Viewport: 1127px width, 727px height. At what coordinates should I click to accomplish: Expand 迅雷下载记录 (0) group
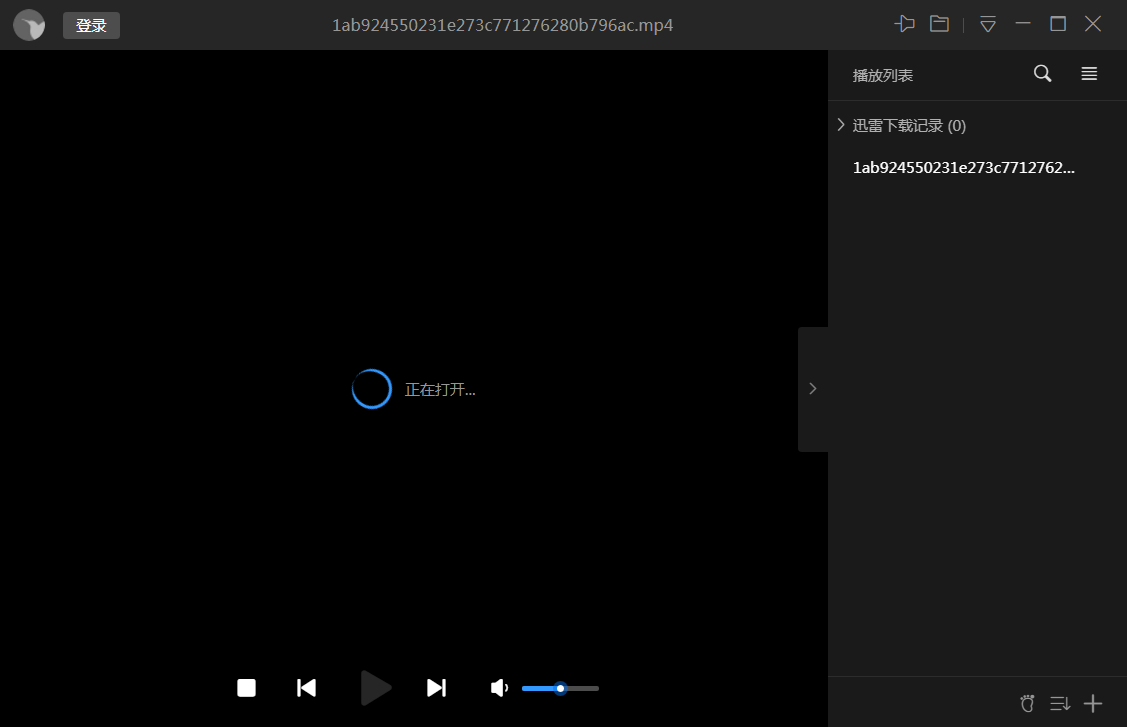pos(841,125)
